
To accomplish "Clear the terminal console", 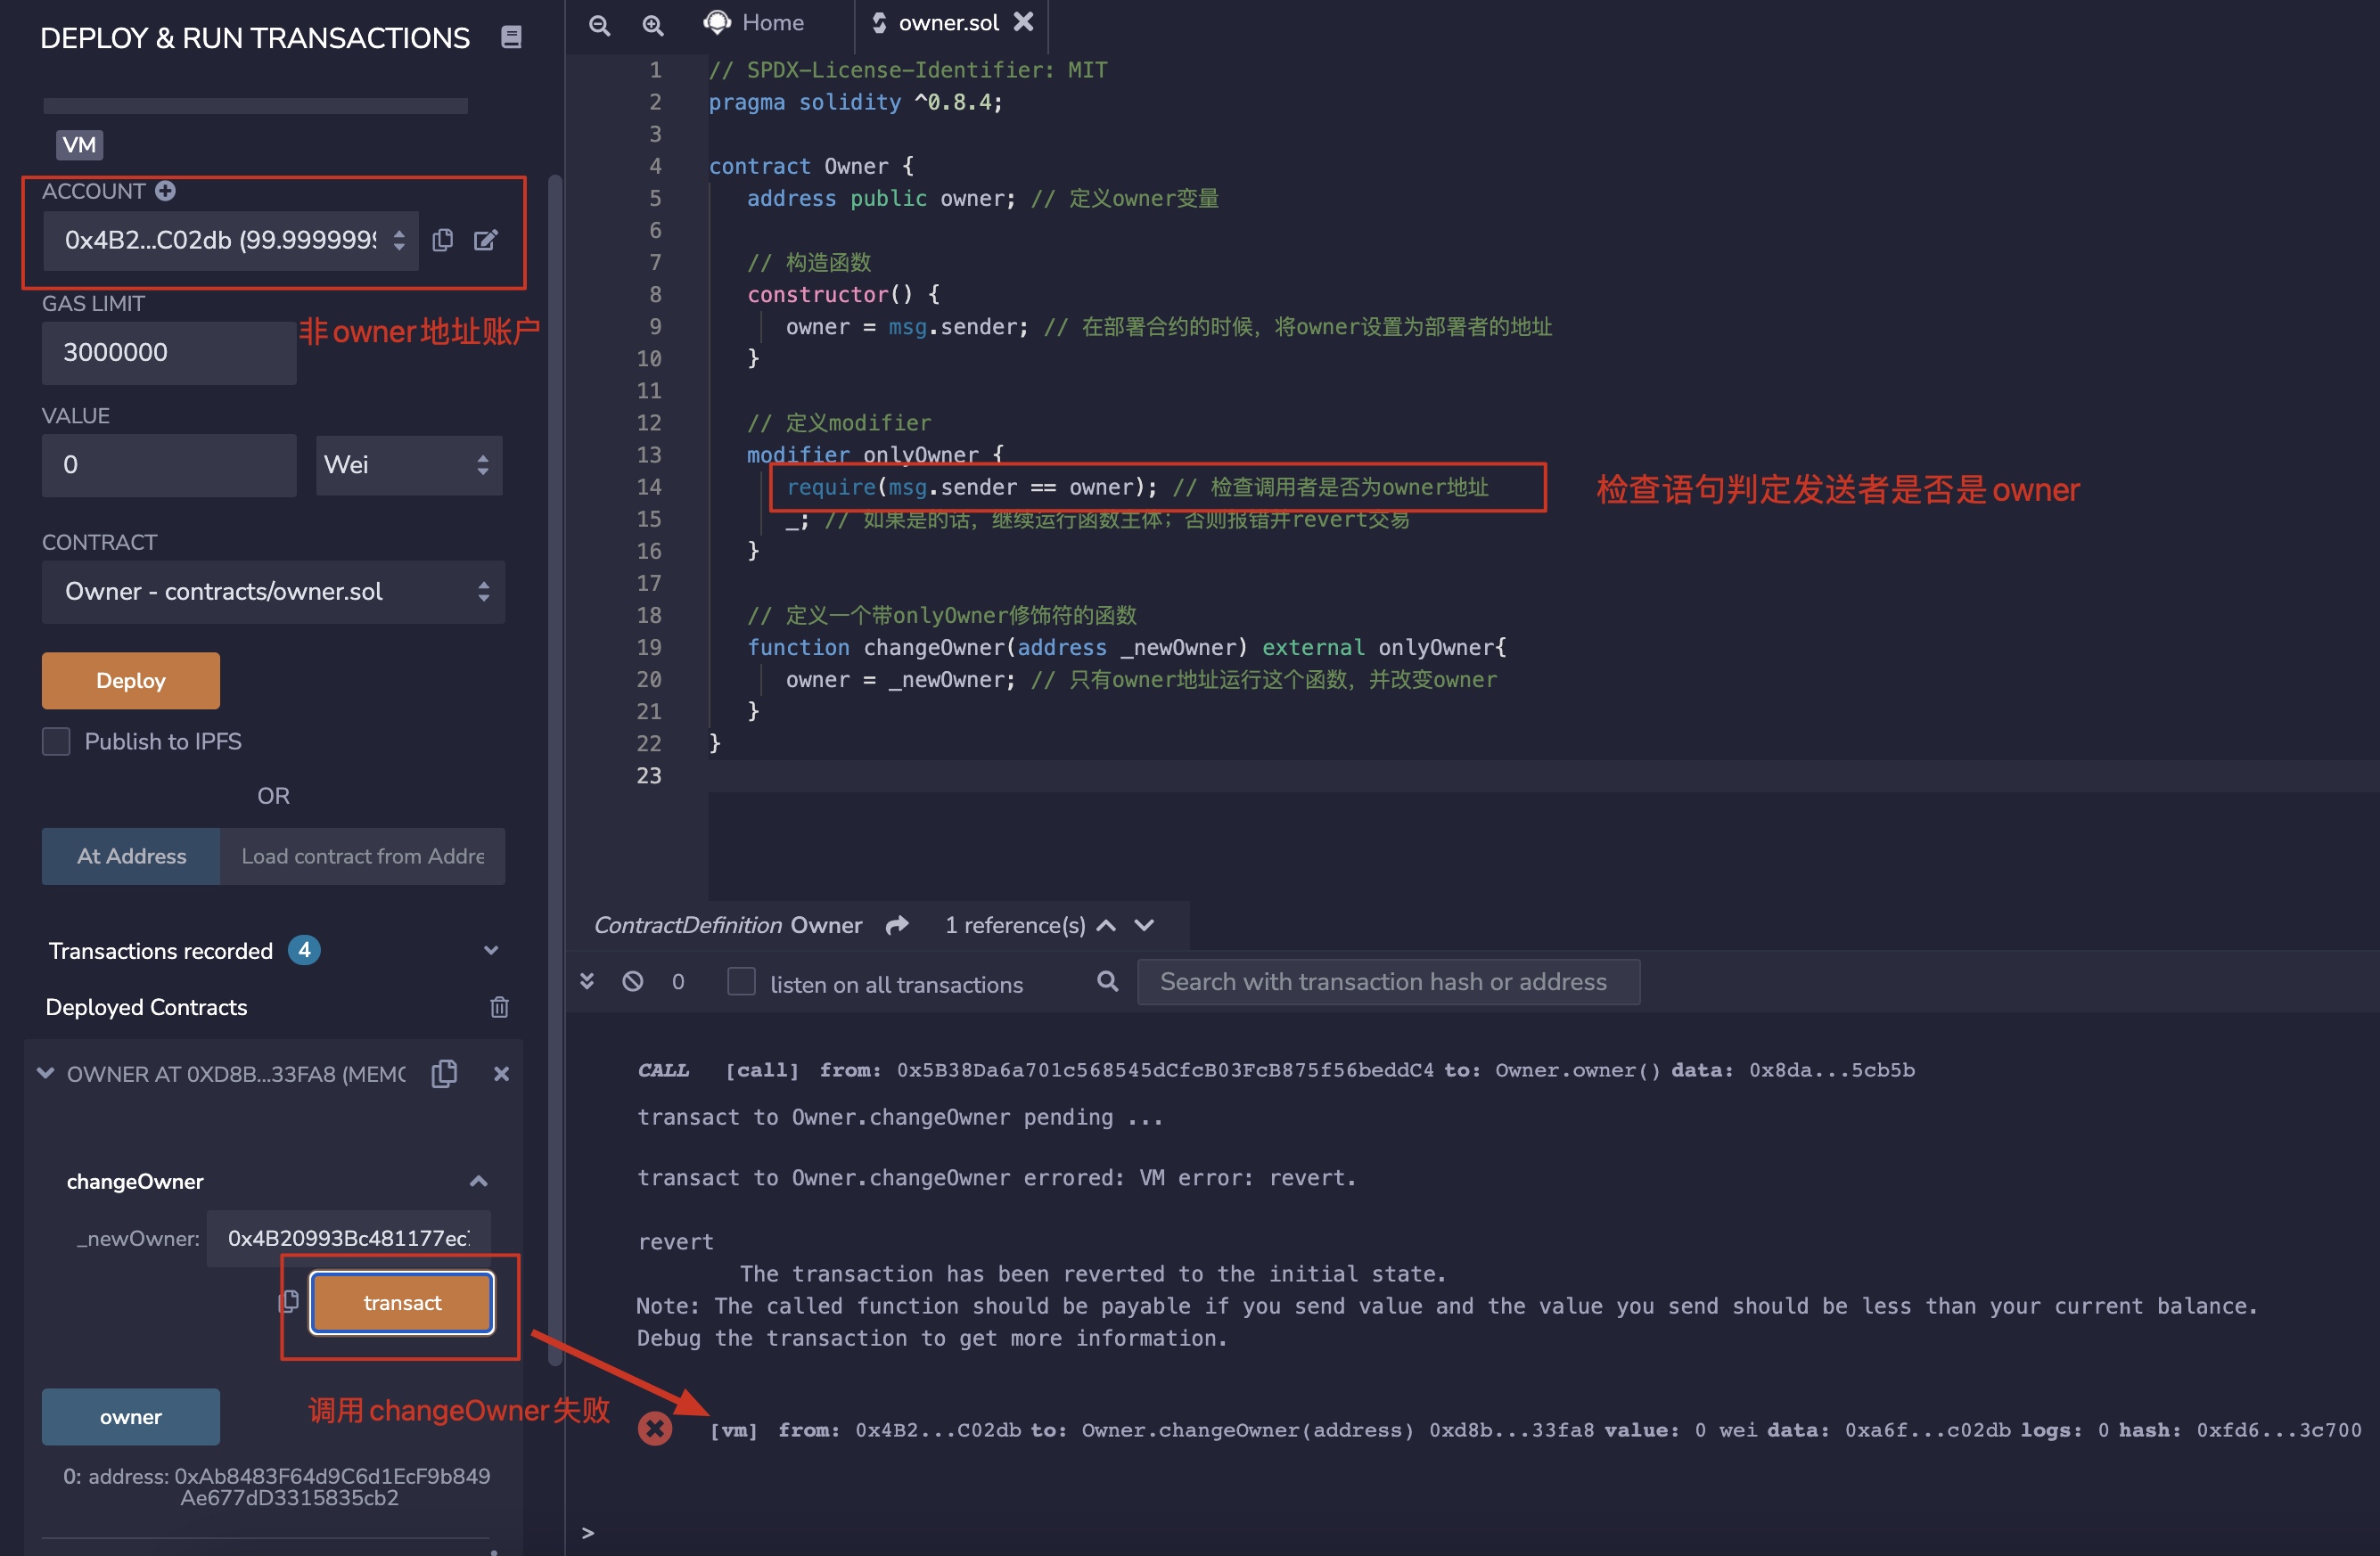I will click(x=633, y=982).
